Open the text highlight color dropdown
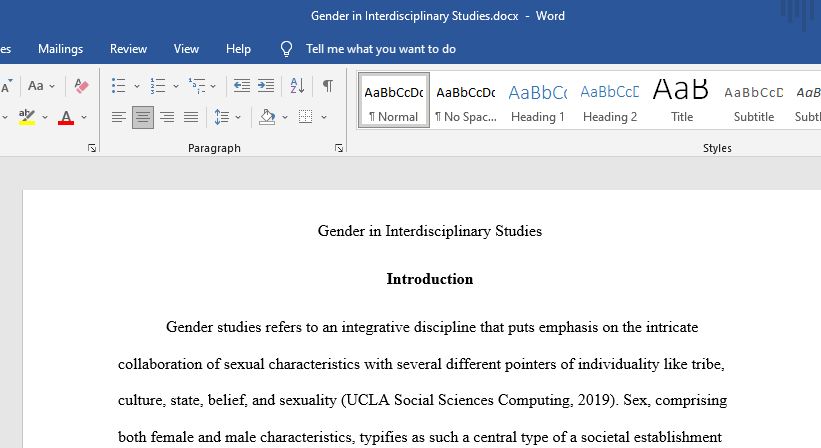Viewport: 821px width, 448px height. click(x=45, y=117)
